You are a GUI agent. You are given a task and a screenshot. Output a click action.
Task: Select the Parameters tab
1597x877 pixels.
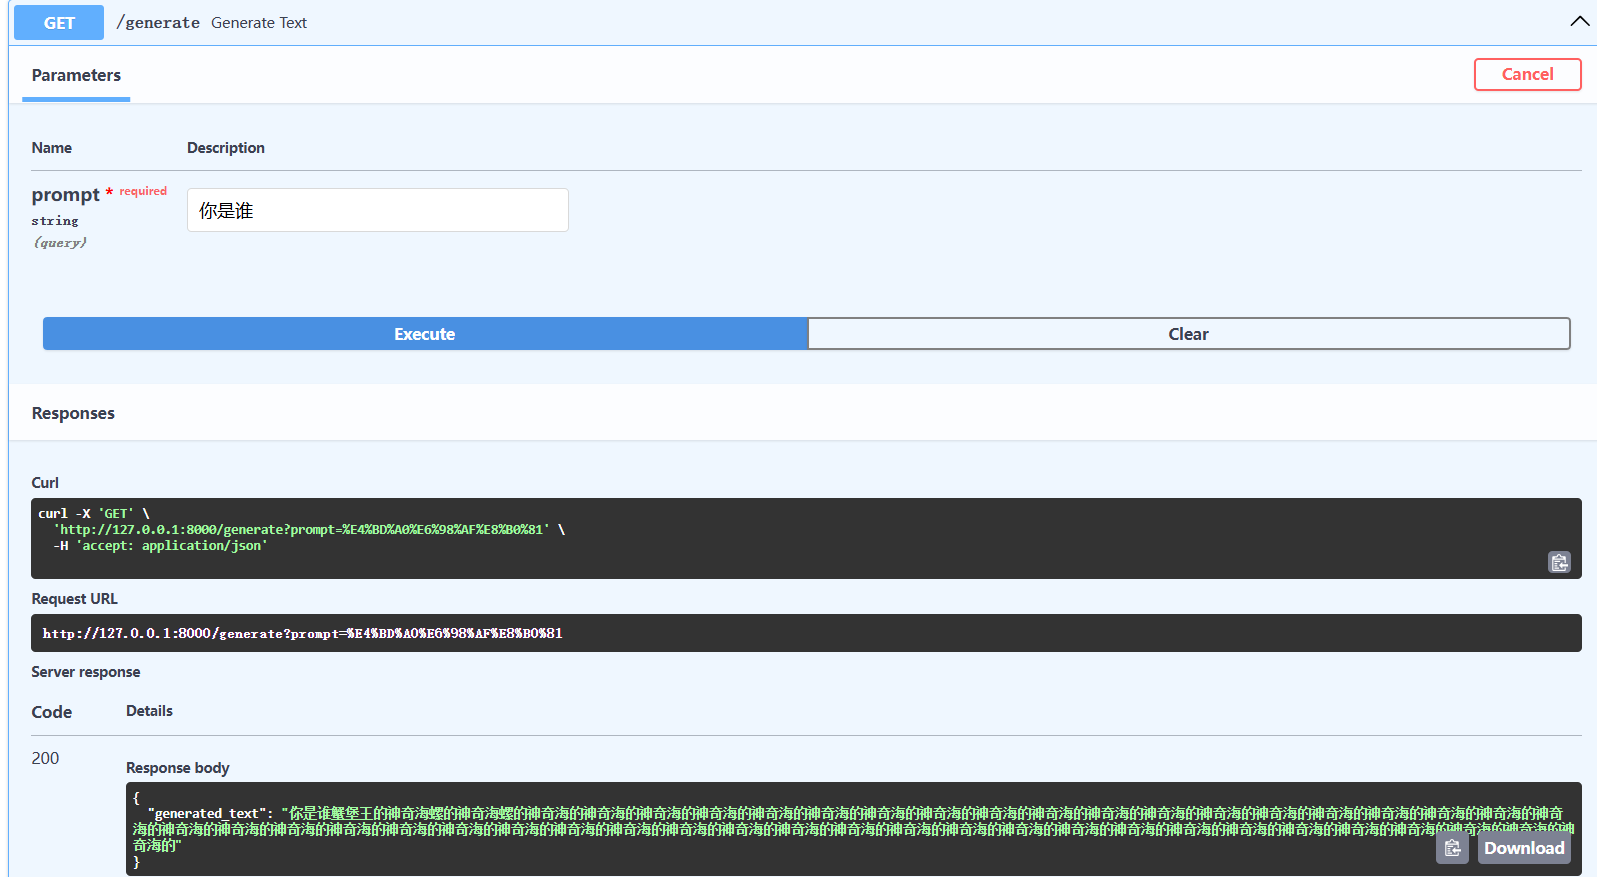(x=76, y=76)
